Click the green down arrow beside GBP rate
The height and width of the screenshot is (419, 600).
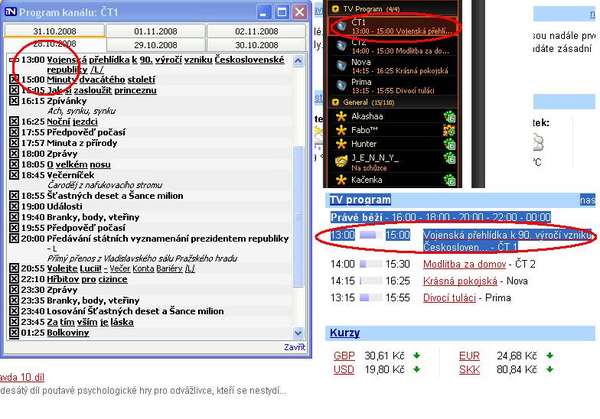tap(417, 356)
